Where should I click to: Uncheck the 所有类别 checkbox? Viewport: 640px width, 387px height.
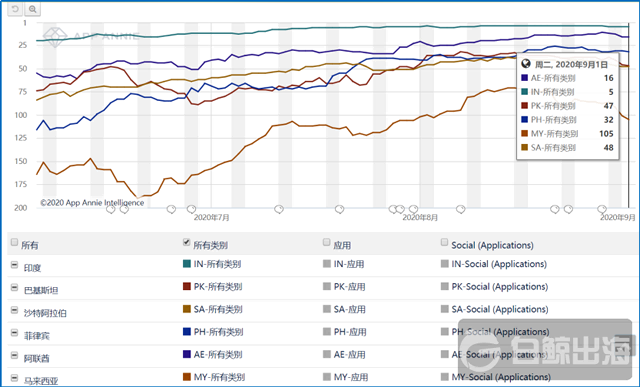click(187, 242)
